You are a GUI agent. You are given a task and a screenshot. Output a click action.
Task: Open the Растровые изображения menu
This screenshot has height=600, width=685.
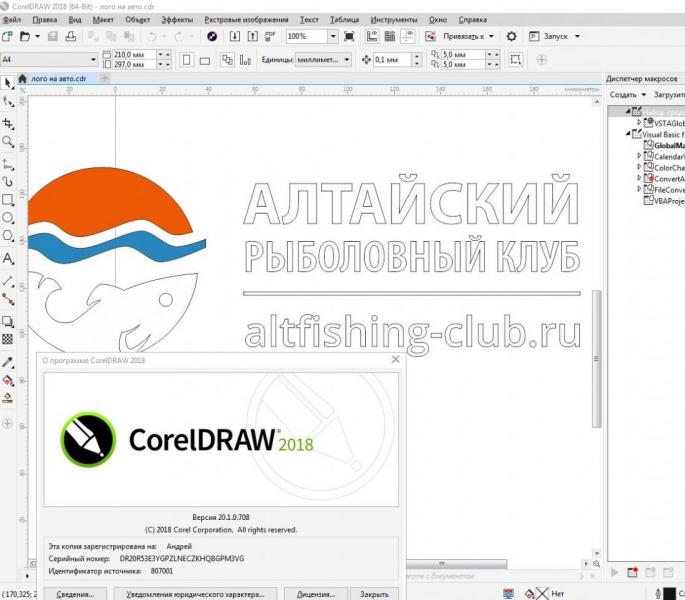point(246,20)
